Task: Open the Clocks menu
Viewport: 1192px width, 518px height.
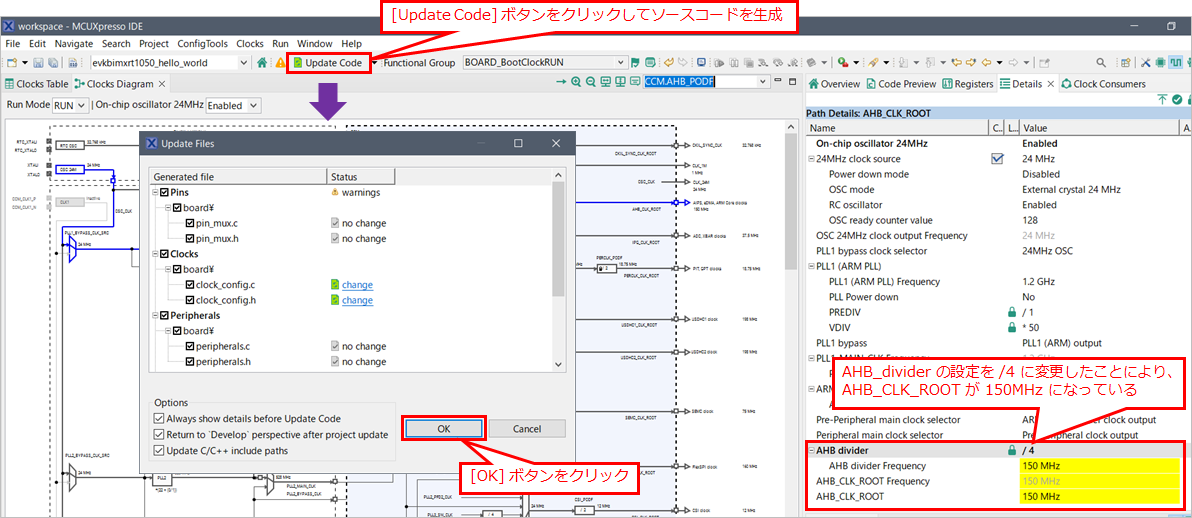Action: pos(250,44)
